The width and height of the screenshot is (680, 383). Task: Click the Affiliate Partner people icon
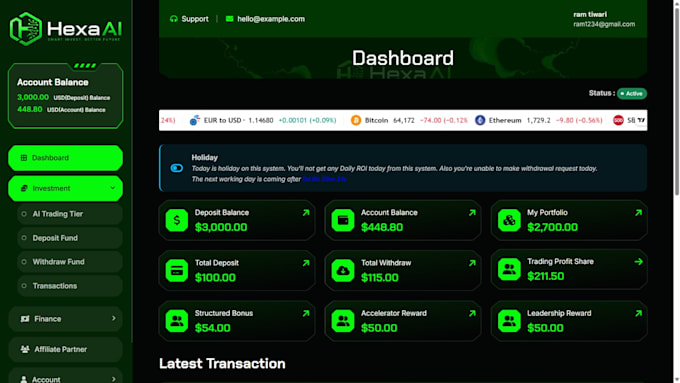point(25,349)
